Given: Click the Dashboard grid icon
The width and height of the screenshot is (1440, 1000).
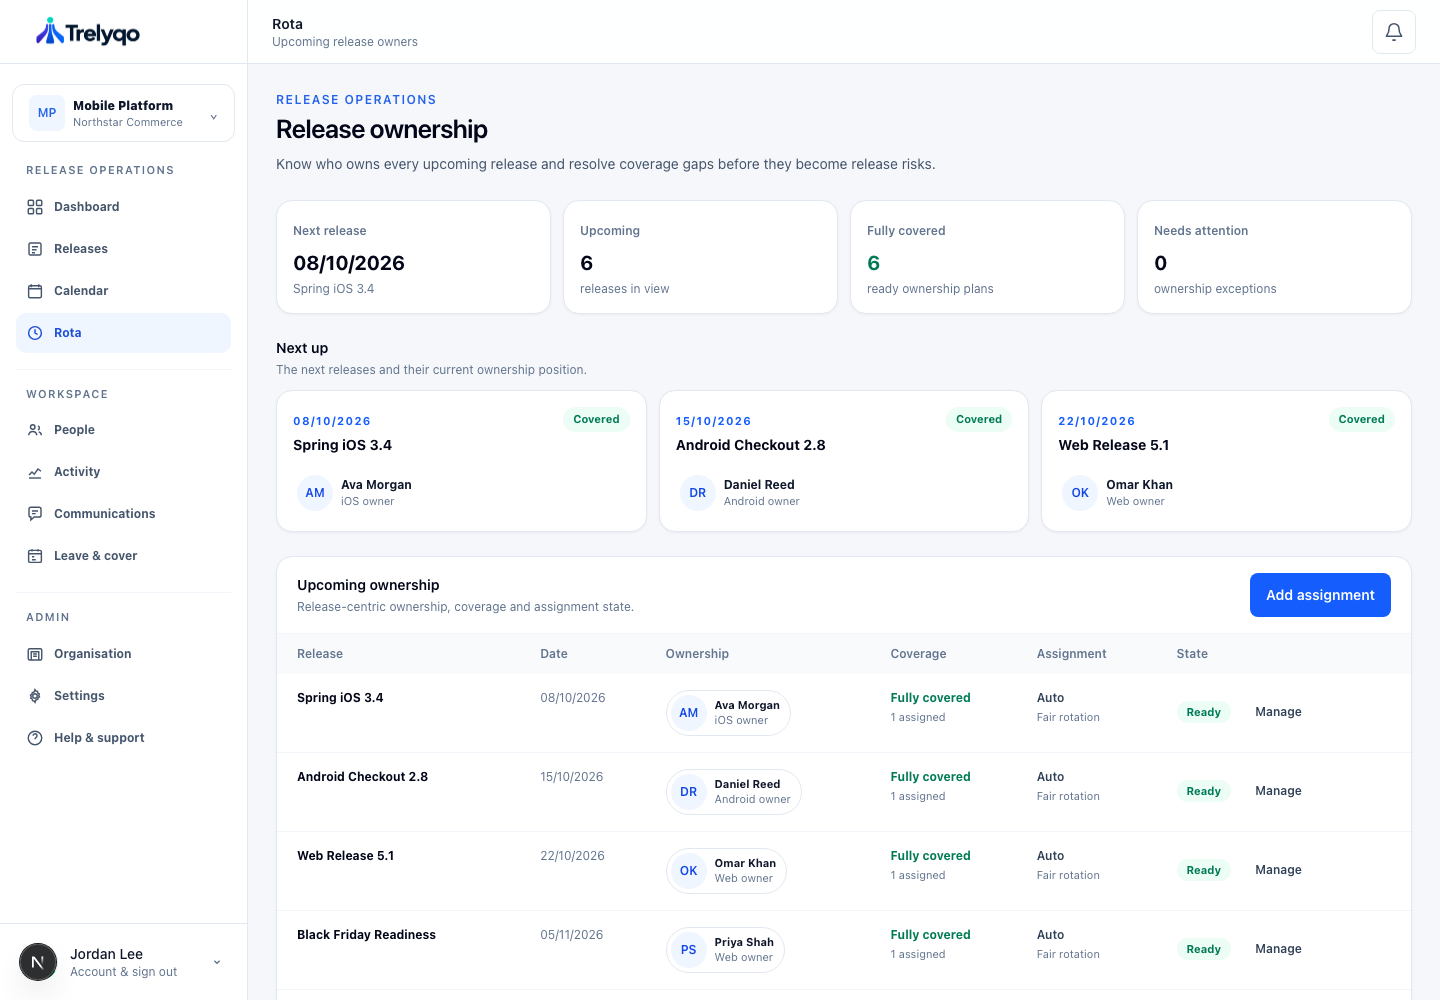Looking at the screenshot, I should 35,207.
